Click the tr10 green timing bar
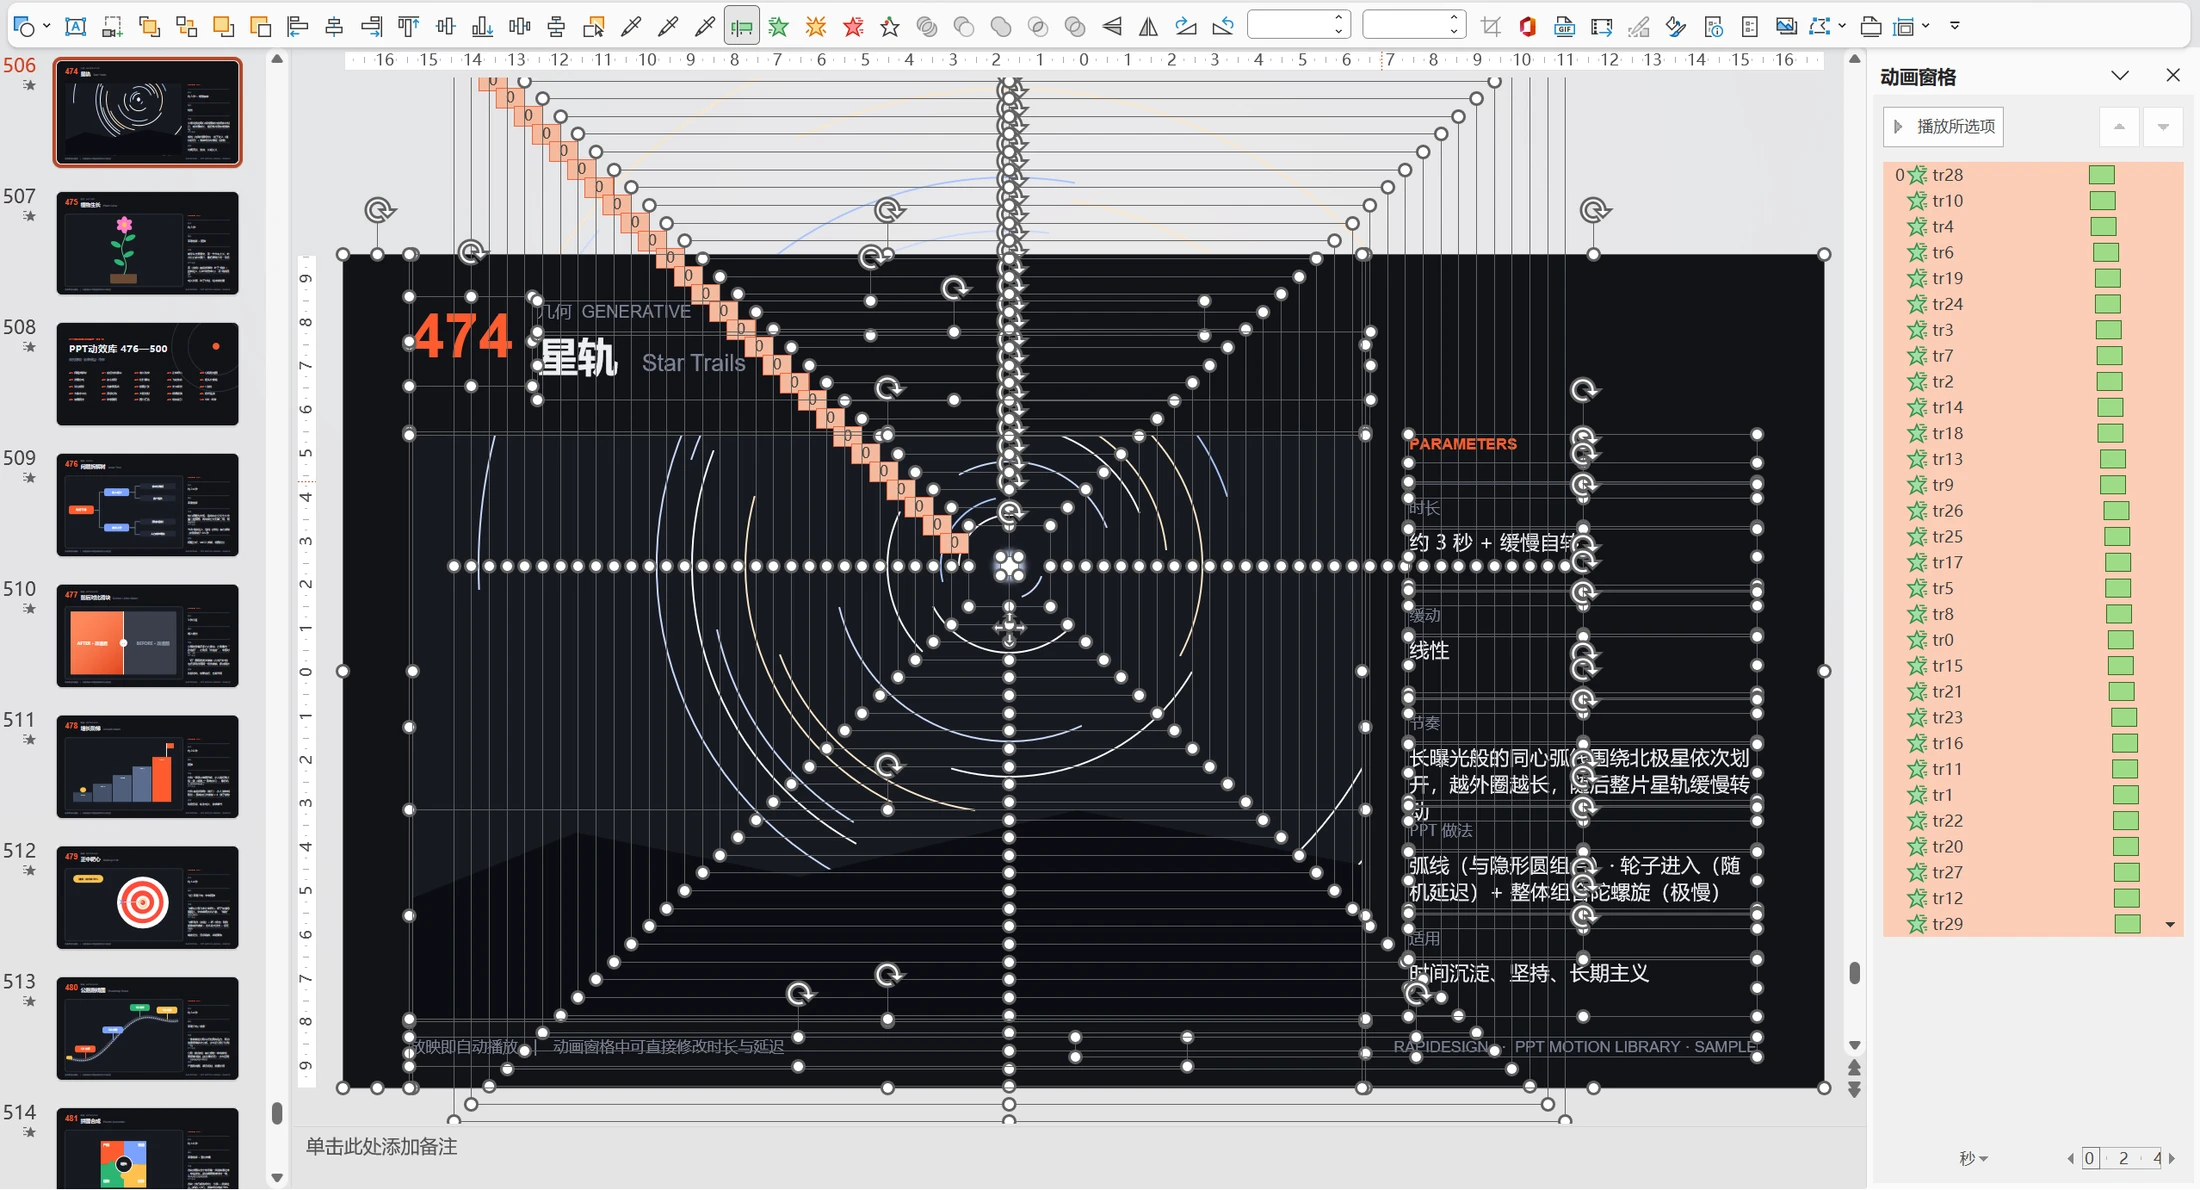Screen dimensions: 2200x1190 click(x=2102, y=201)
